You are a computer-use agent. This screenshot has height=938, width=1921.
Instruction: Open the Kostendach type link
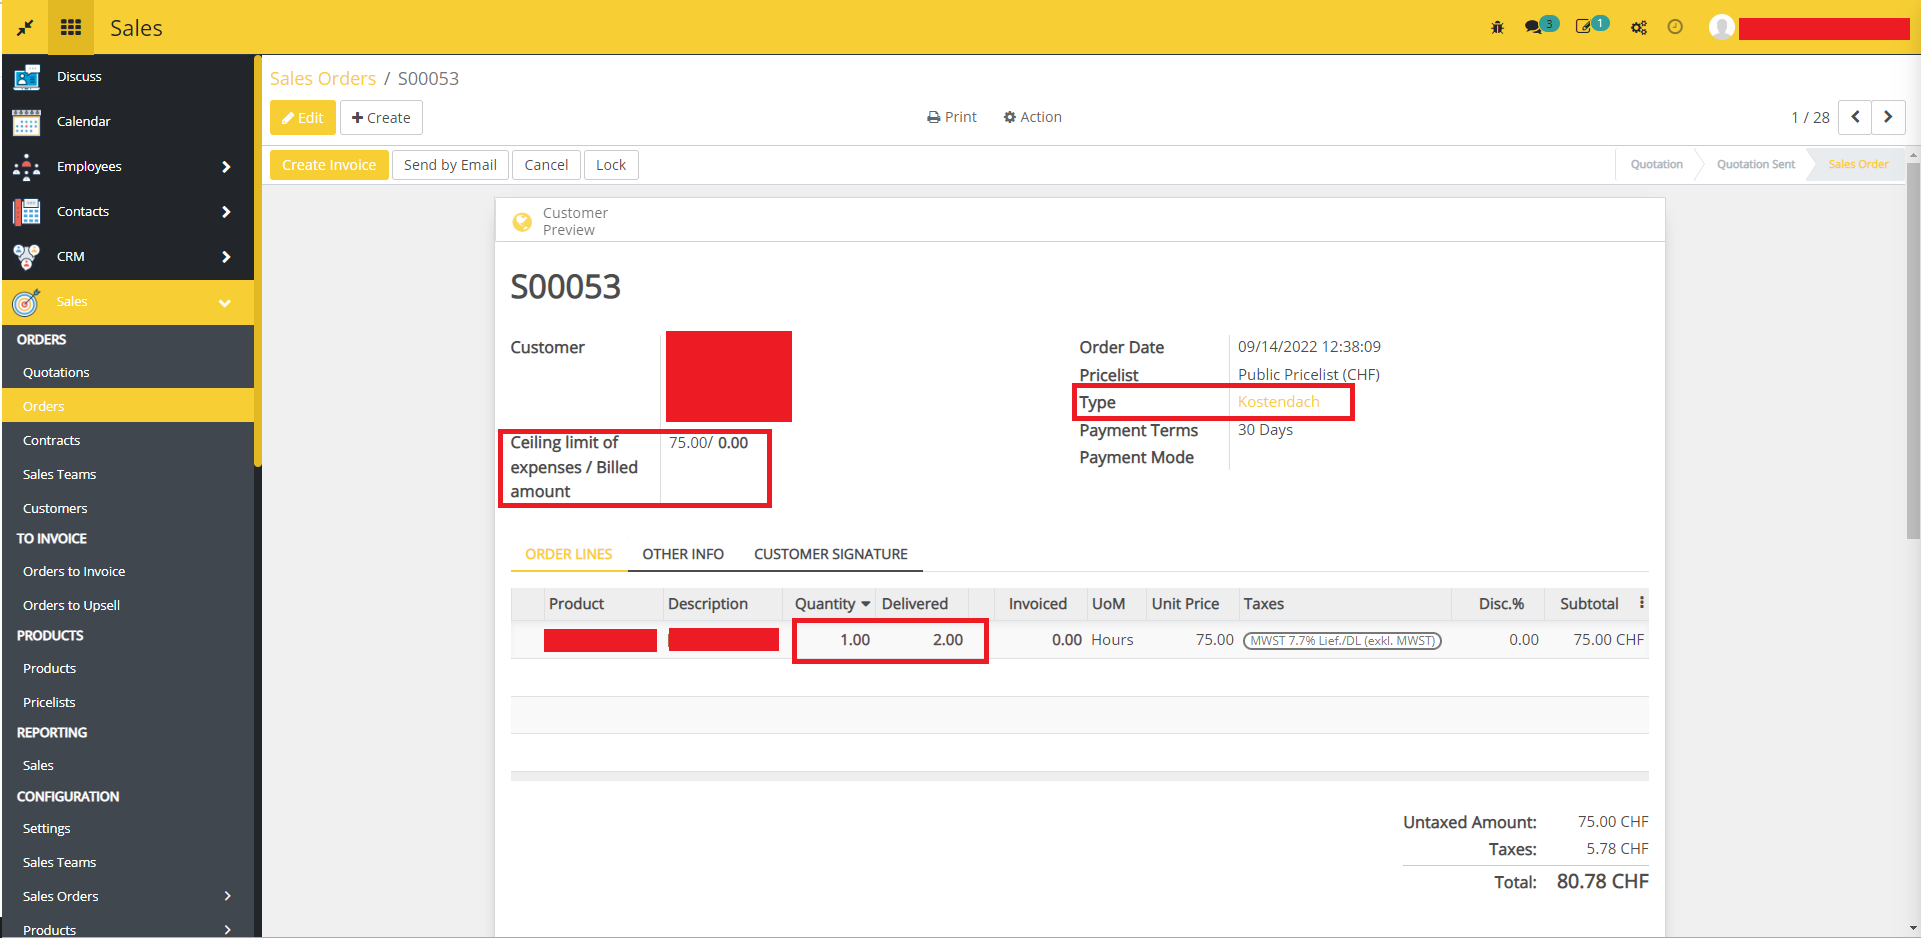[x=1278, y=402]
